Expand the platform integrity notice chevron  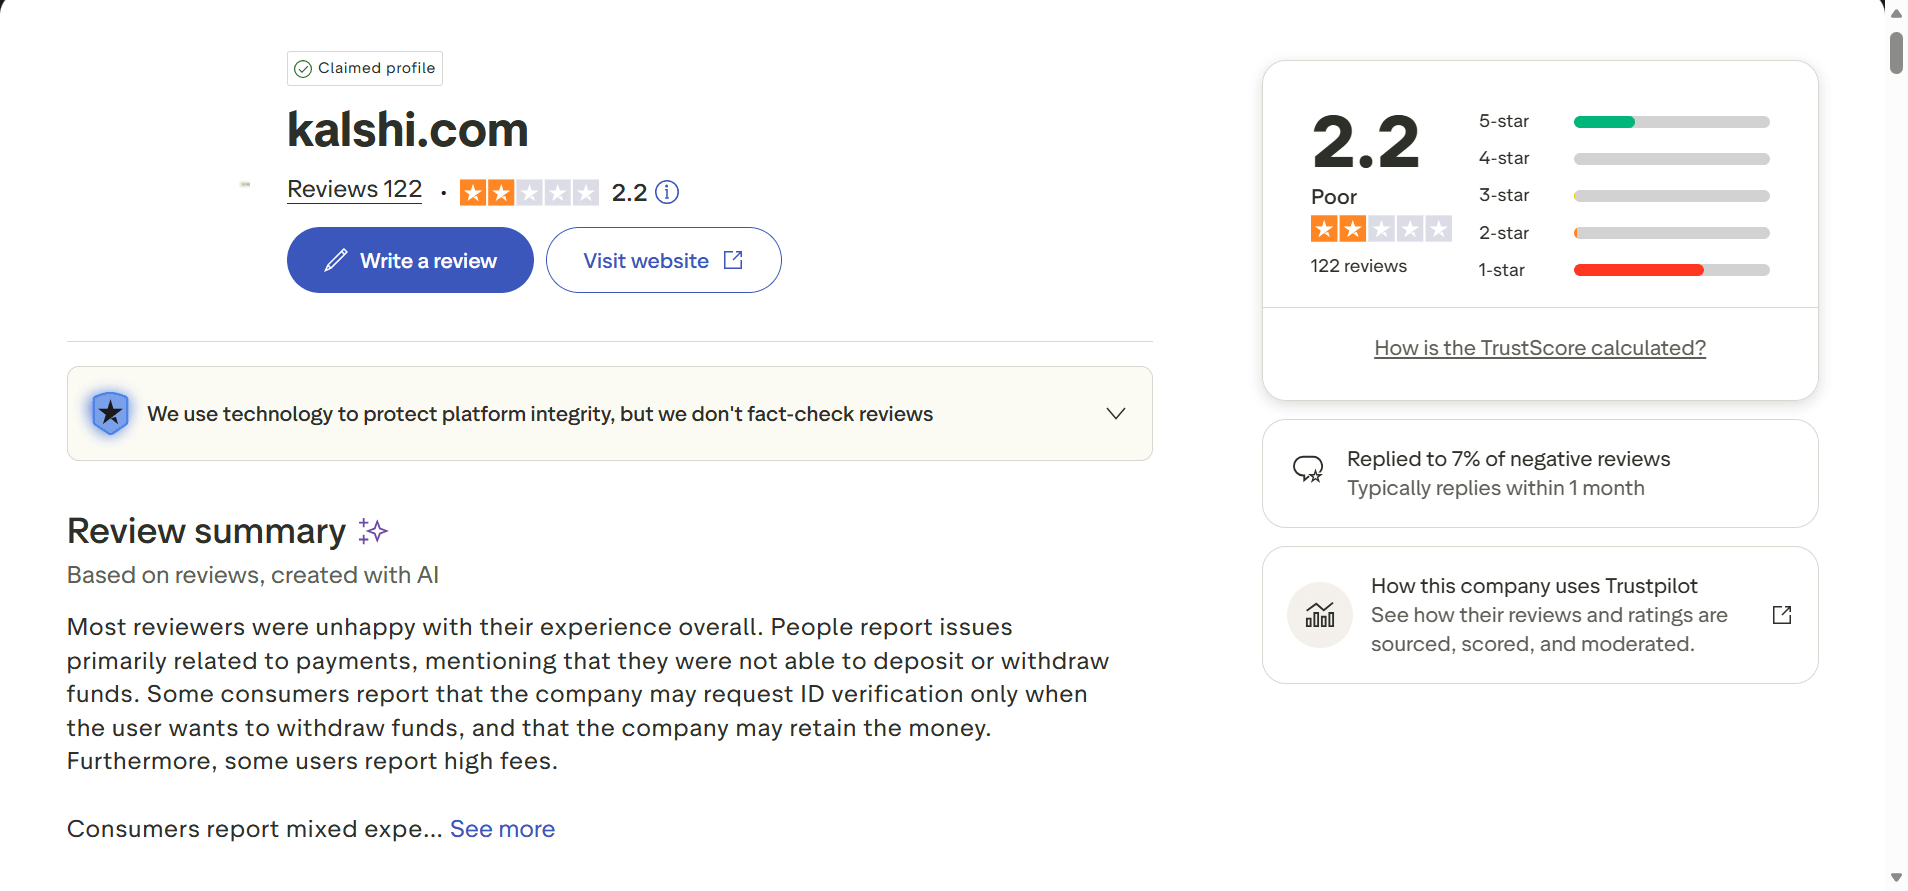(1116, 413)
